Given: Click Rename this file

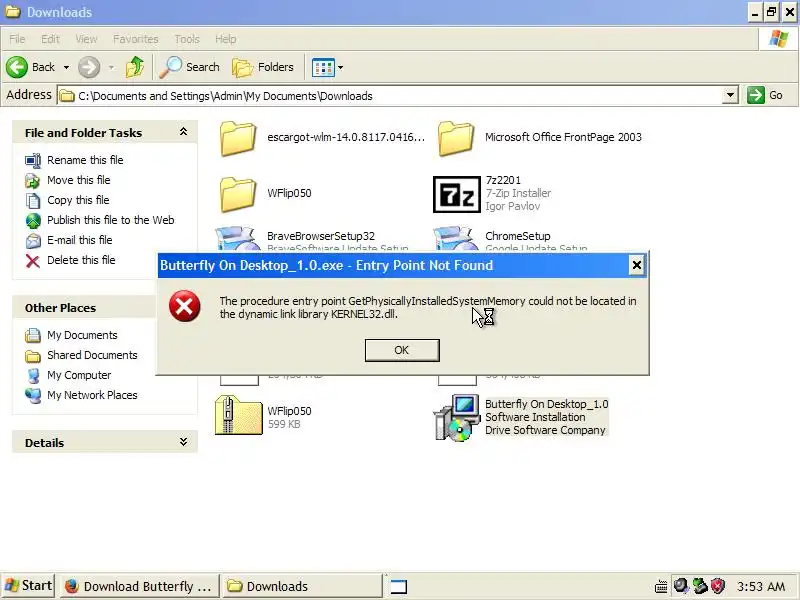Looking at the screenshot, I should coord(85,160).
